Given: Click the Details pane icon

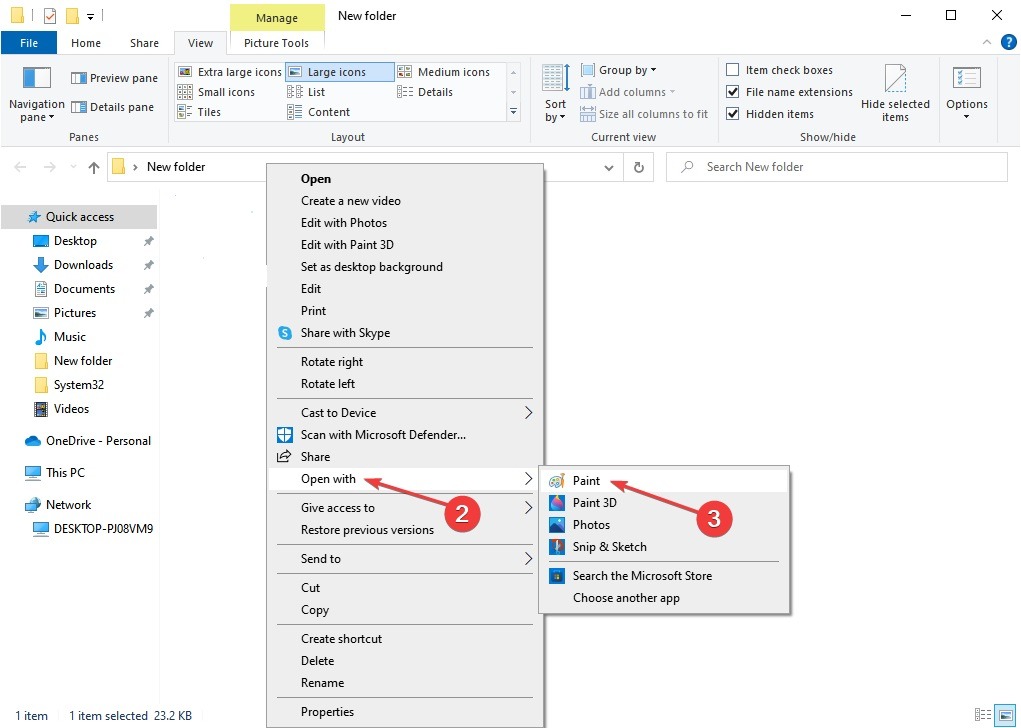Looking at the screenshot, I should click(x=79, y=107).
